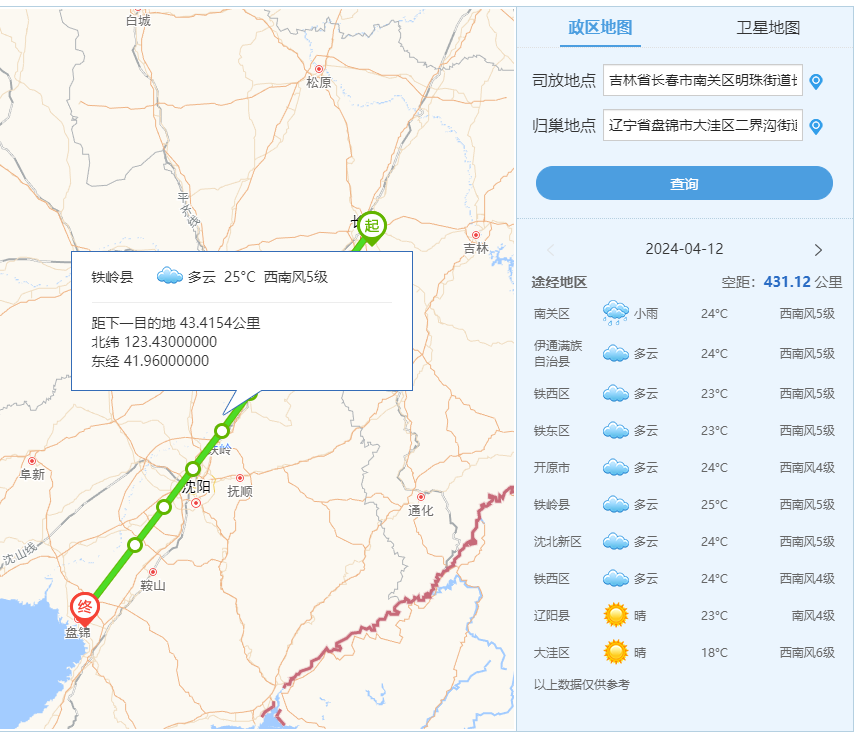Click the cloud icon in 开原市 row
Image resolution: width=860 pixels, height=739 pixels.
[x=615, y=468]
